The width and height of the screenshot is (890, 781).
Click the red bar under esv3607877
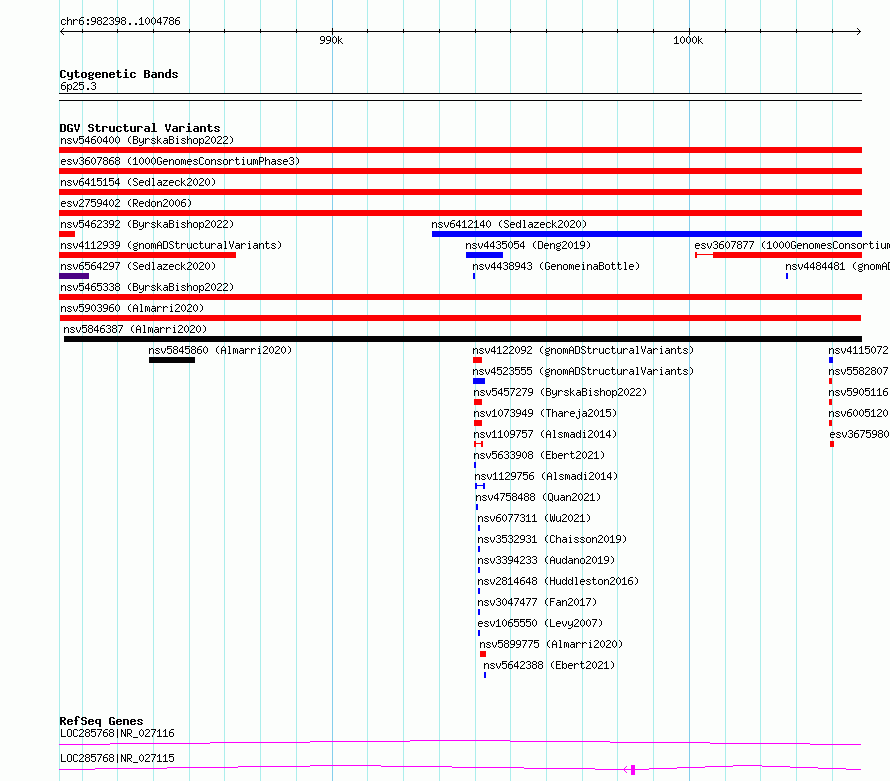[787, 255]
